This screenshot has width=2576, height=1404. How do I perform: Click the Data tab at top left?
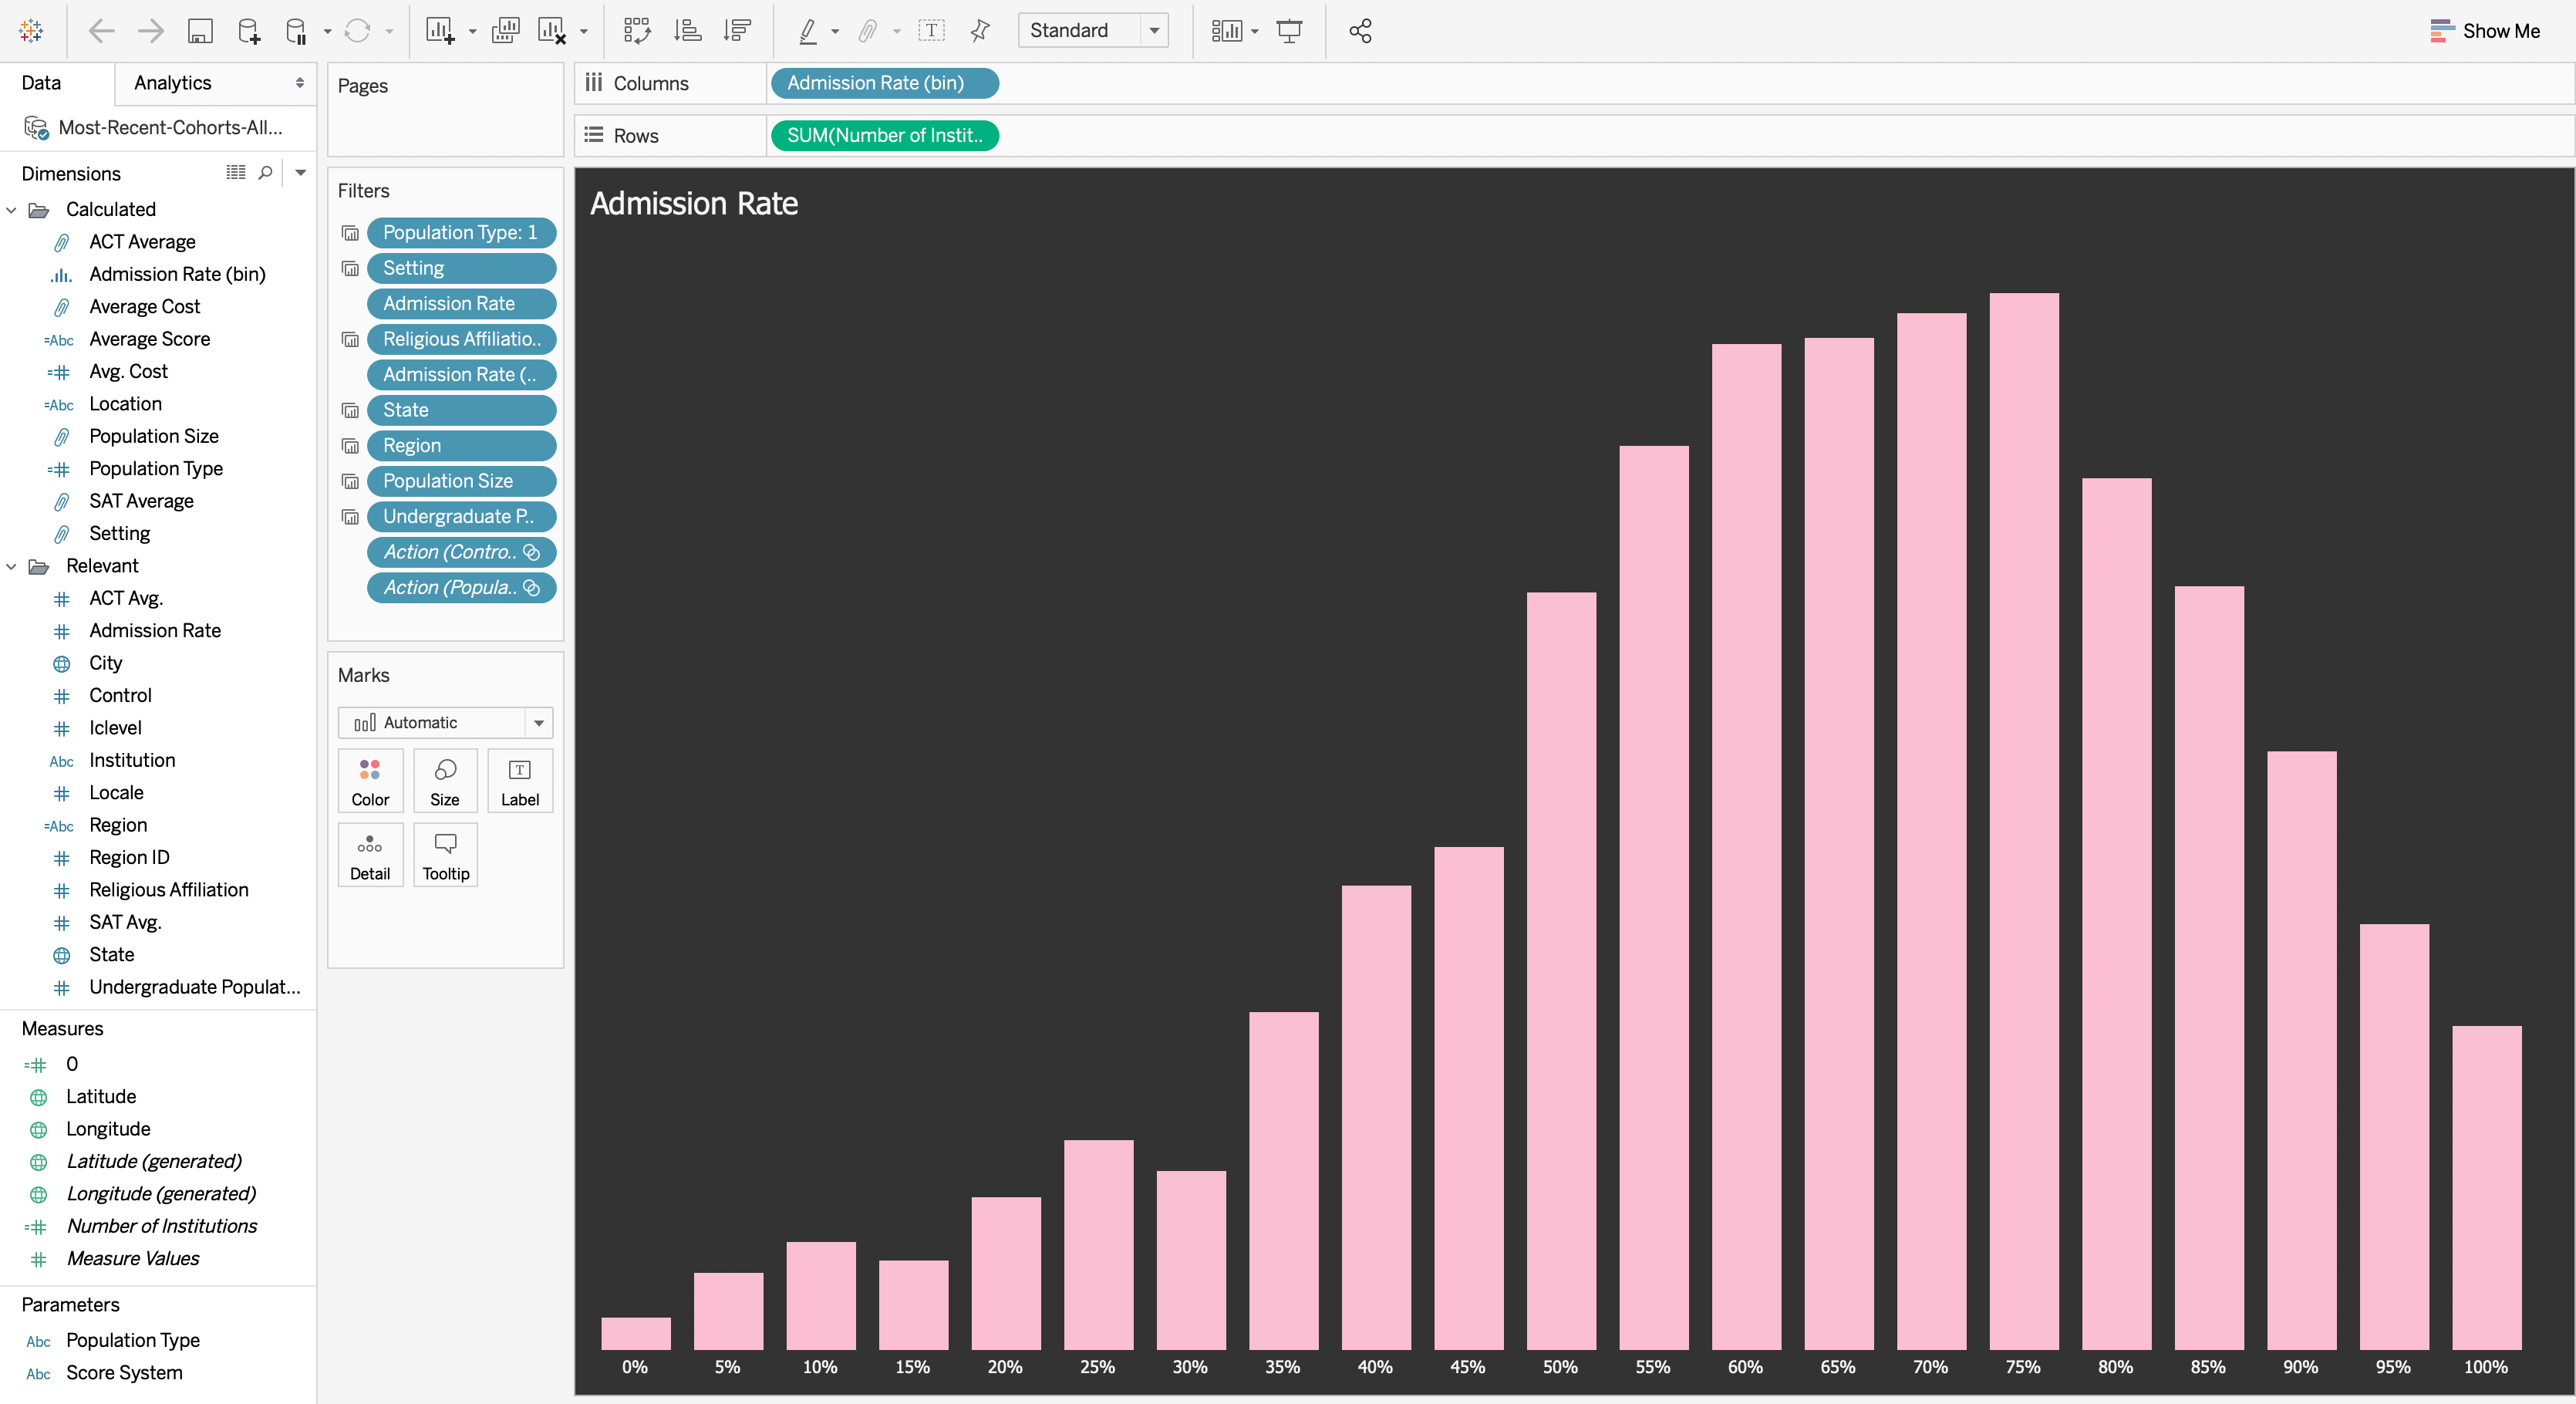pyautogui.click(x=43, y=81)
